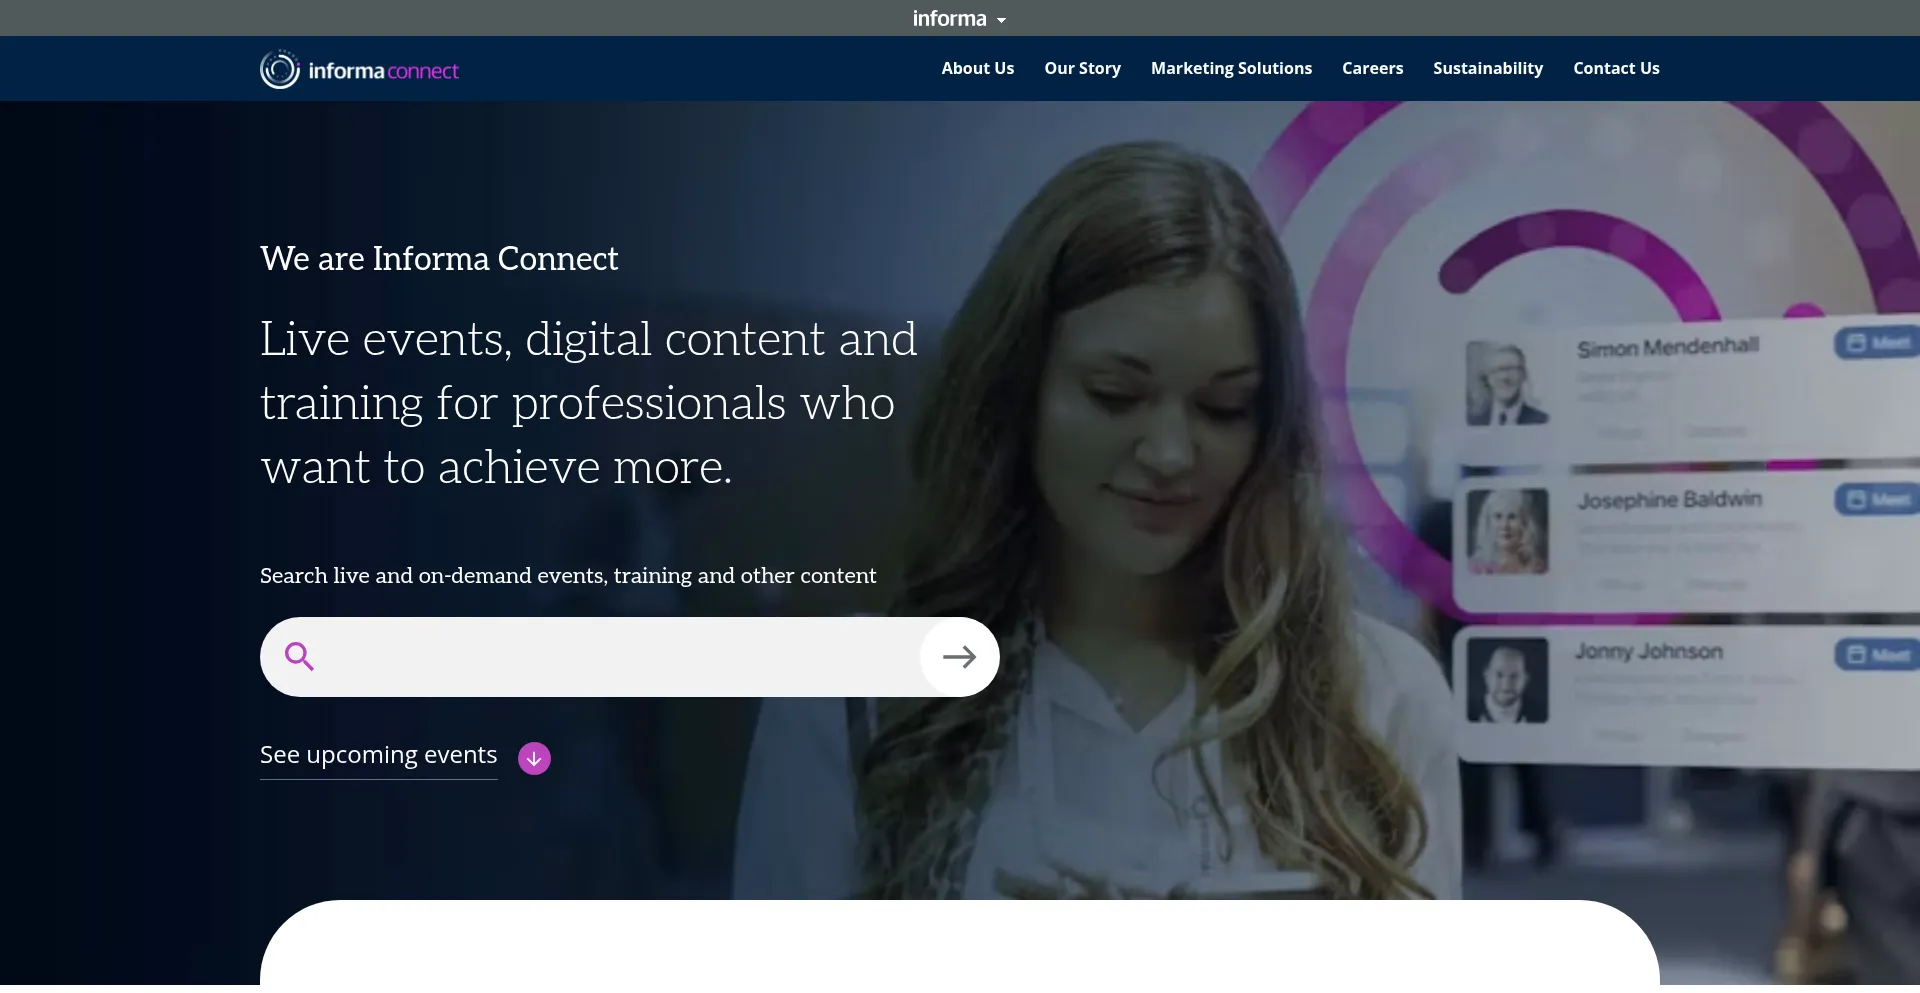Open the Our Story page
1920x993 pixels.
1082,68
